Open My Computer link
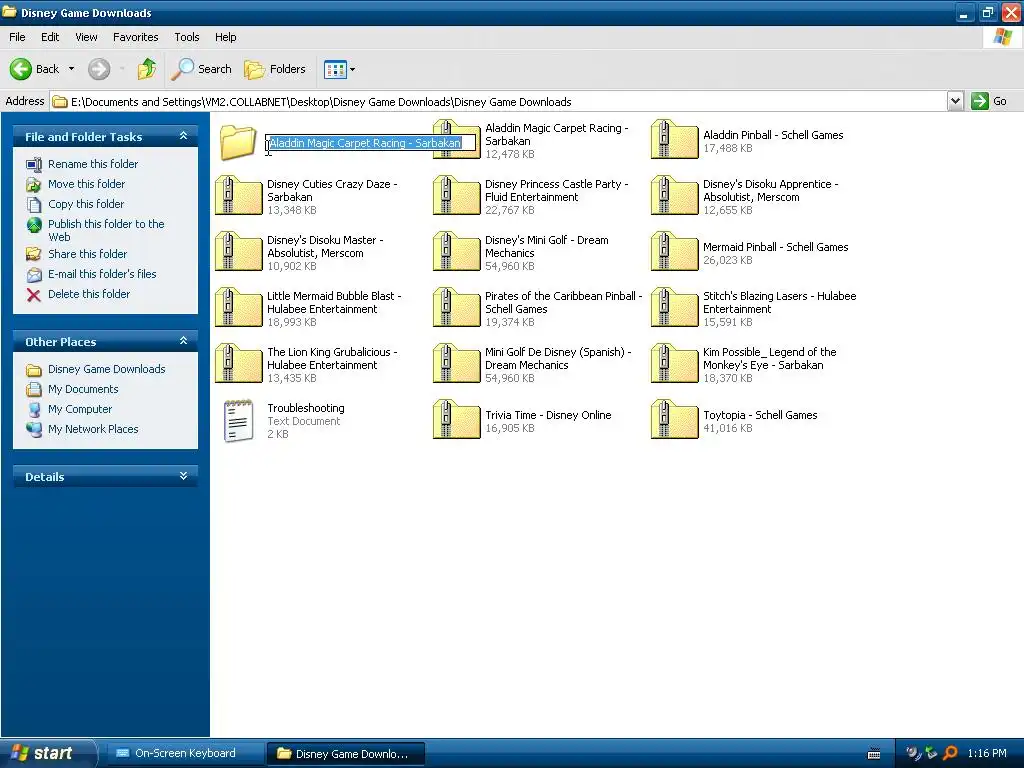1024x768 pixels. (x=80, y=409)
